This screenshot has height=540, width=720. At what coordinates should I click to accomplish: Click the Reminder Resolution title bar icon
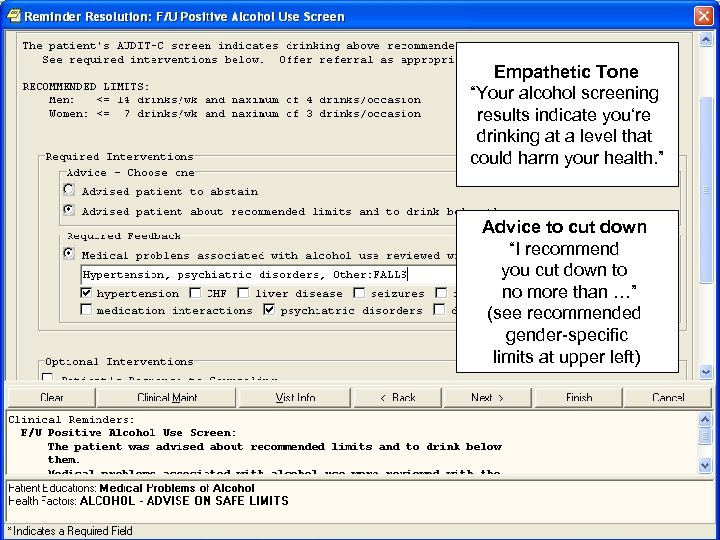point(14,16)
